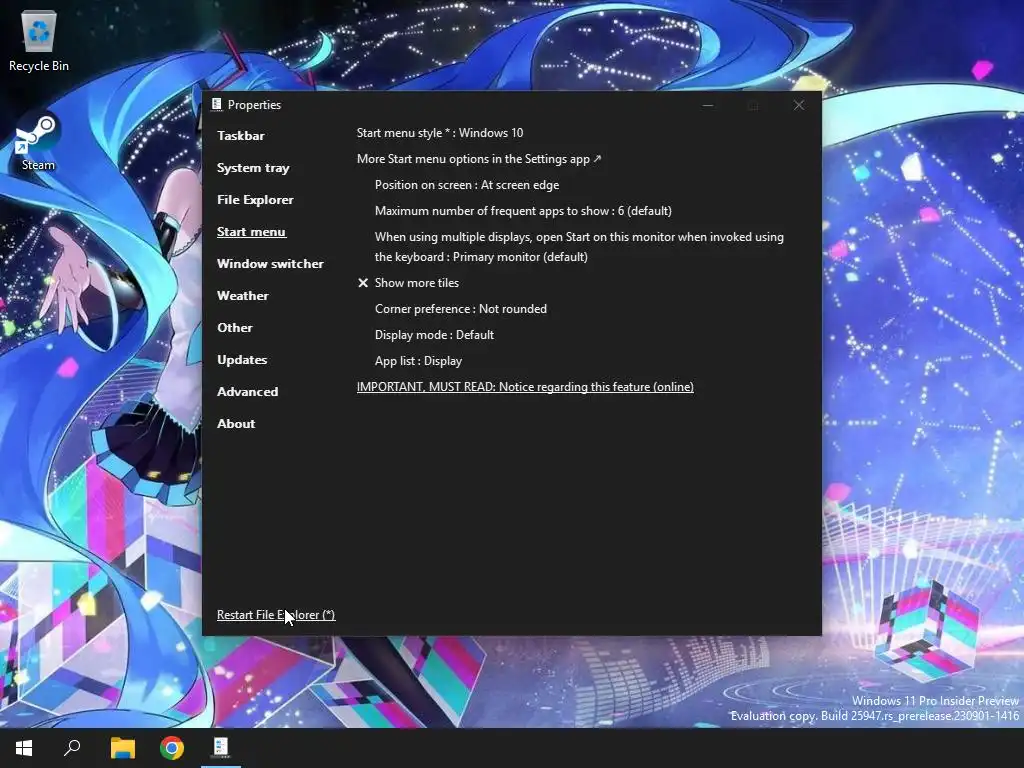Open the Other section
The width and height of the screenshot is (1024, 768).
coord(235,328)
